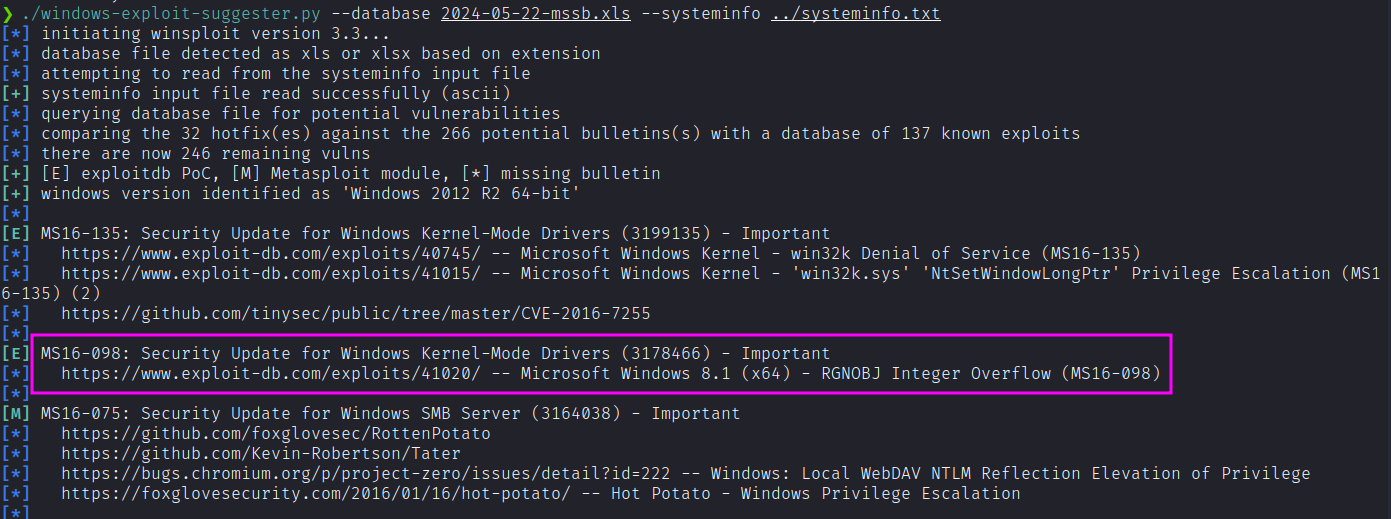
Task: Click the [+] marker on the systeminfo read line
Action: click(16, 93)
